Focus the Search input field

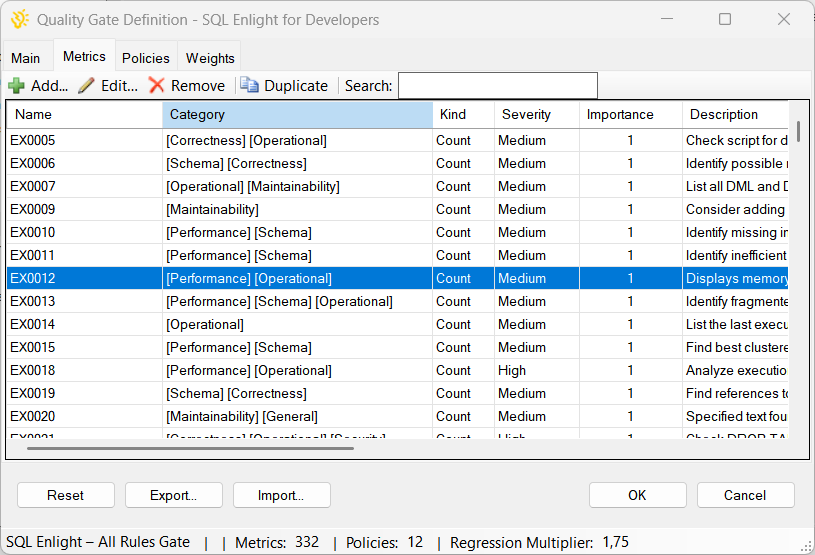(498, 86)
